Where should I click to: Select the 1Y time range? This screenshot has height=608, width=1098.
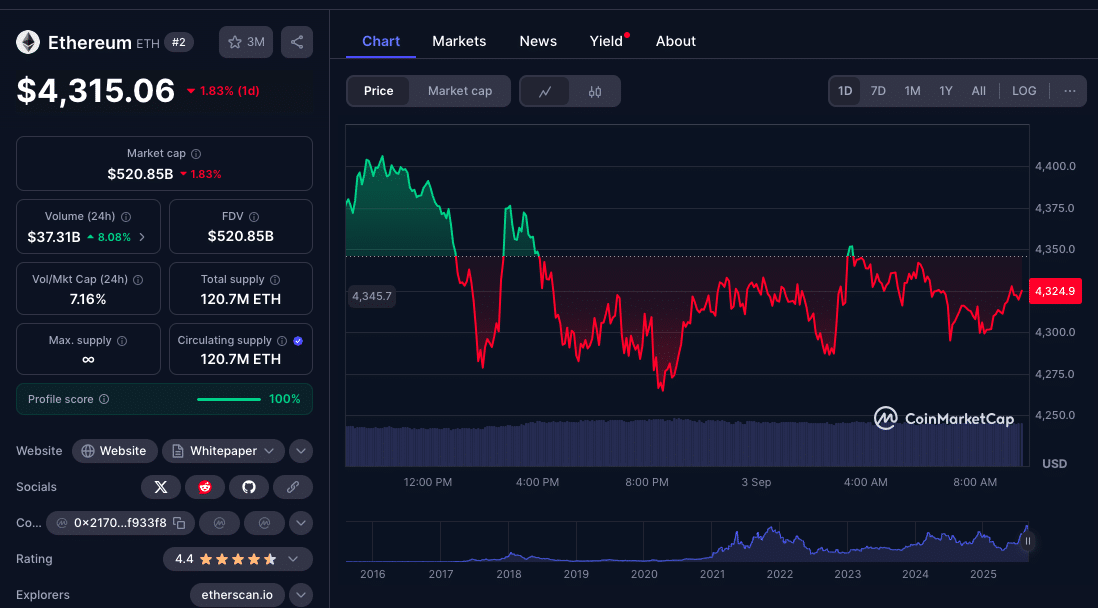pos(946,91)
